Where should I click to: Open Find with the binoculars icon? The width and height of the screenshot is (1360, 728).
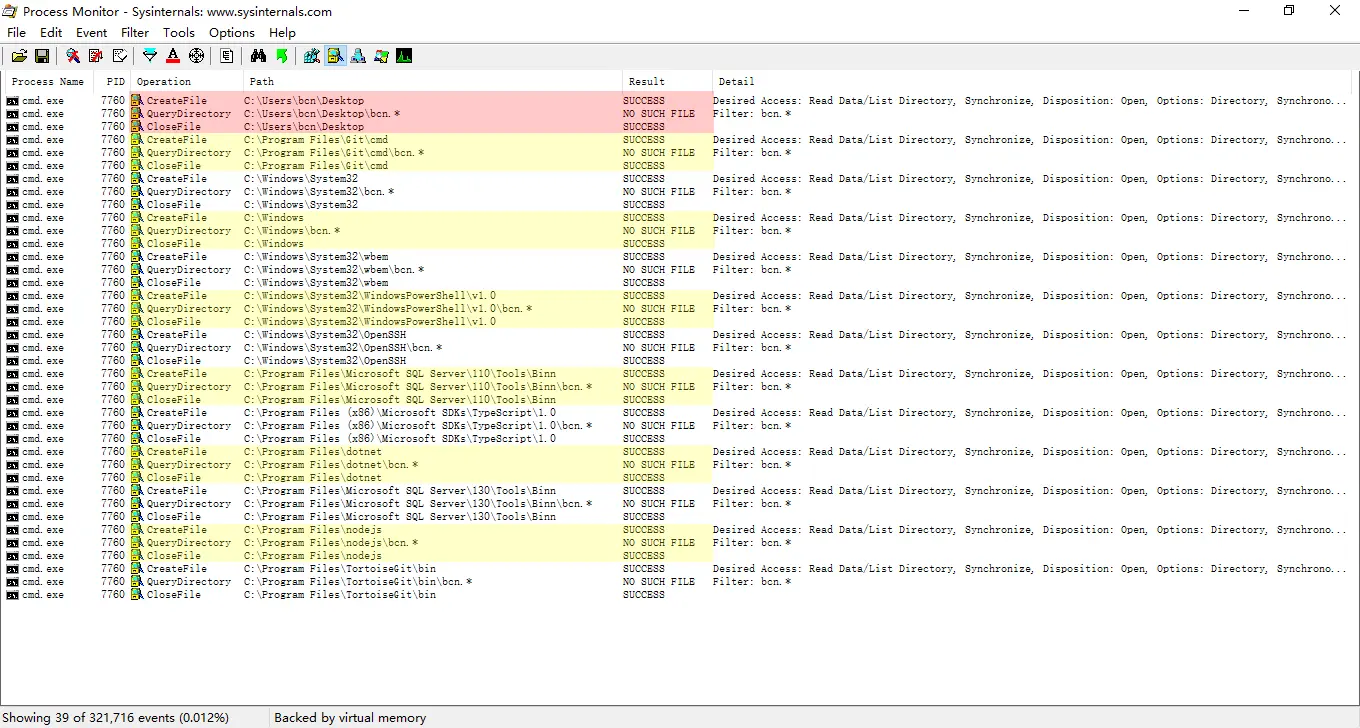click(x=258, y=56)
